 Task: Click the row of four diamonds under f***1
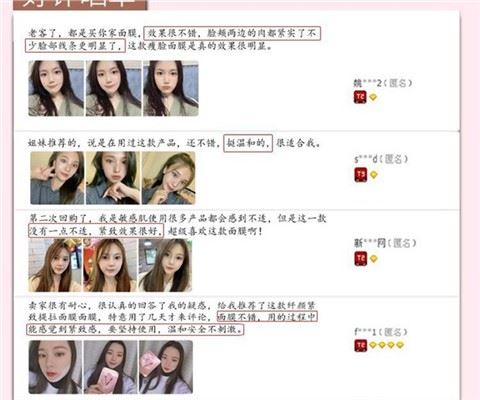coord(387,345)
